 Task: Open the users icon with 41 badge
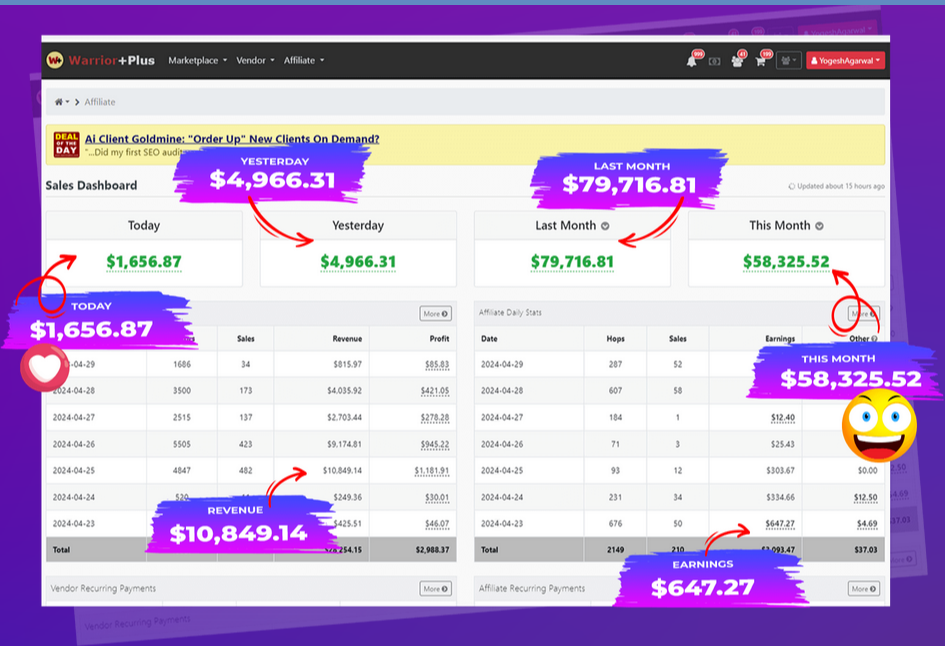[736, 61]
